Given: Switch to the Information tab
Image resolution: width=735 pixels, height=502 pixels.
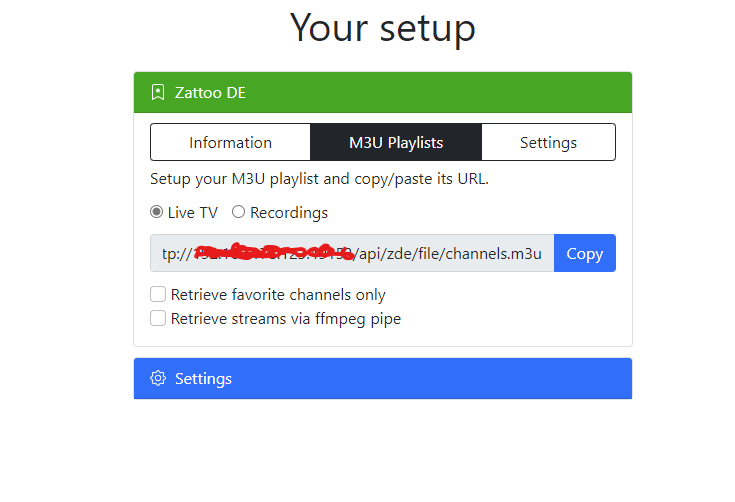Looking at the screenshot, I should (230, 142).
